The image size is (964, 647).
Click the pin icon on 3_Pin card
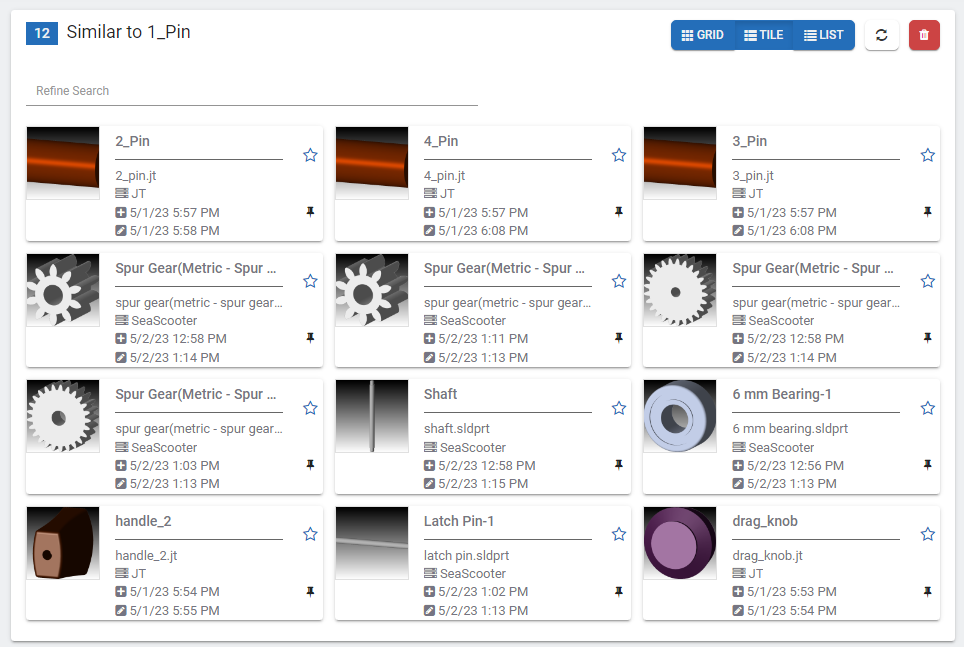[927, 212]
